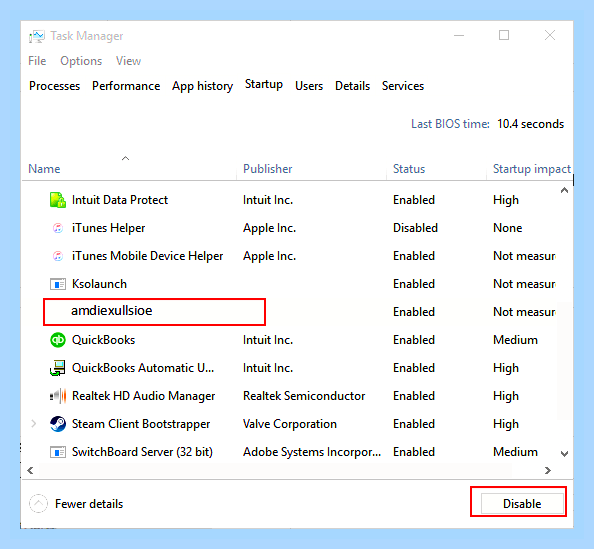Open the View menu
The height and width of the screenshot is (549, 594).
128,61
